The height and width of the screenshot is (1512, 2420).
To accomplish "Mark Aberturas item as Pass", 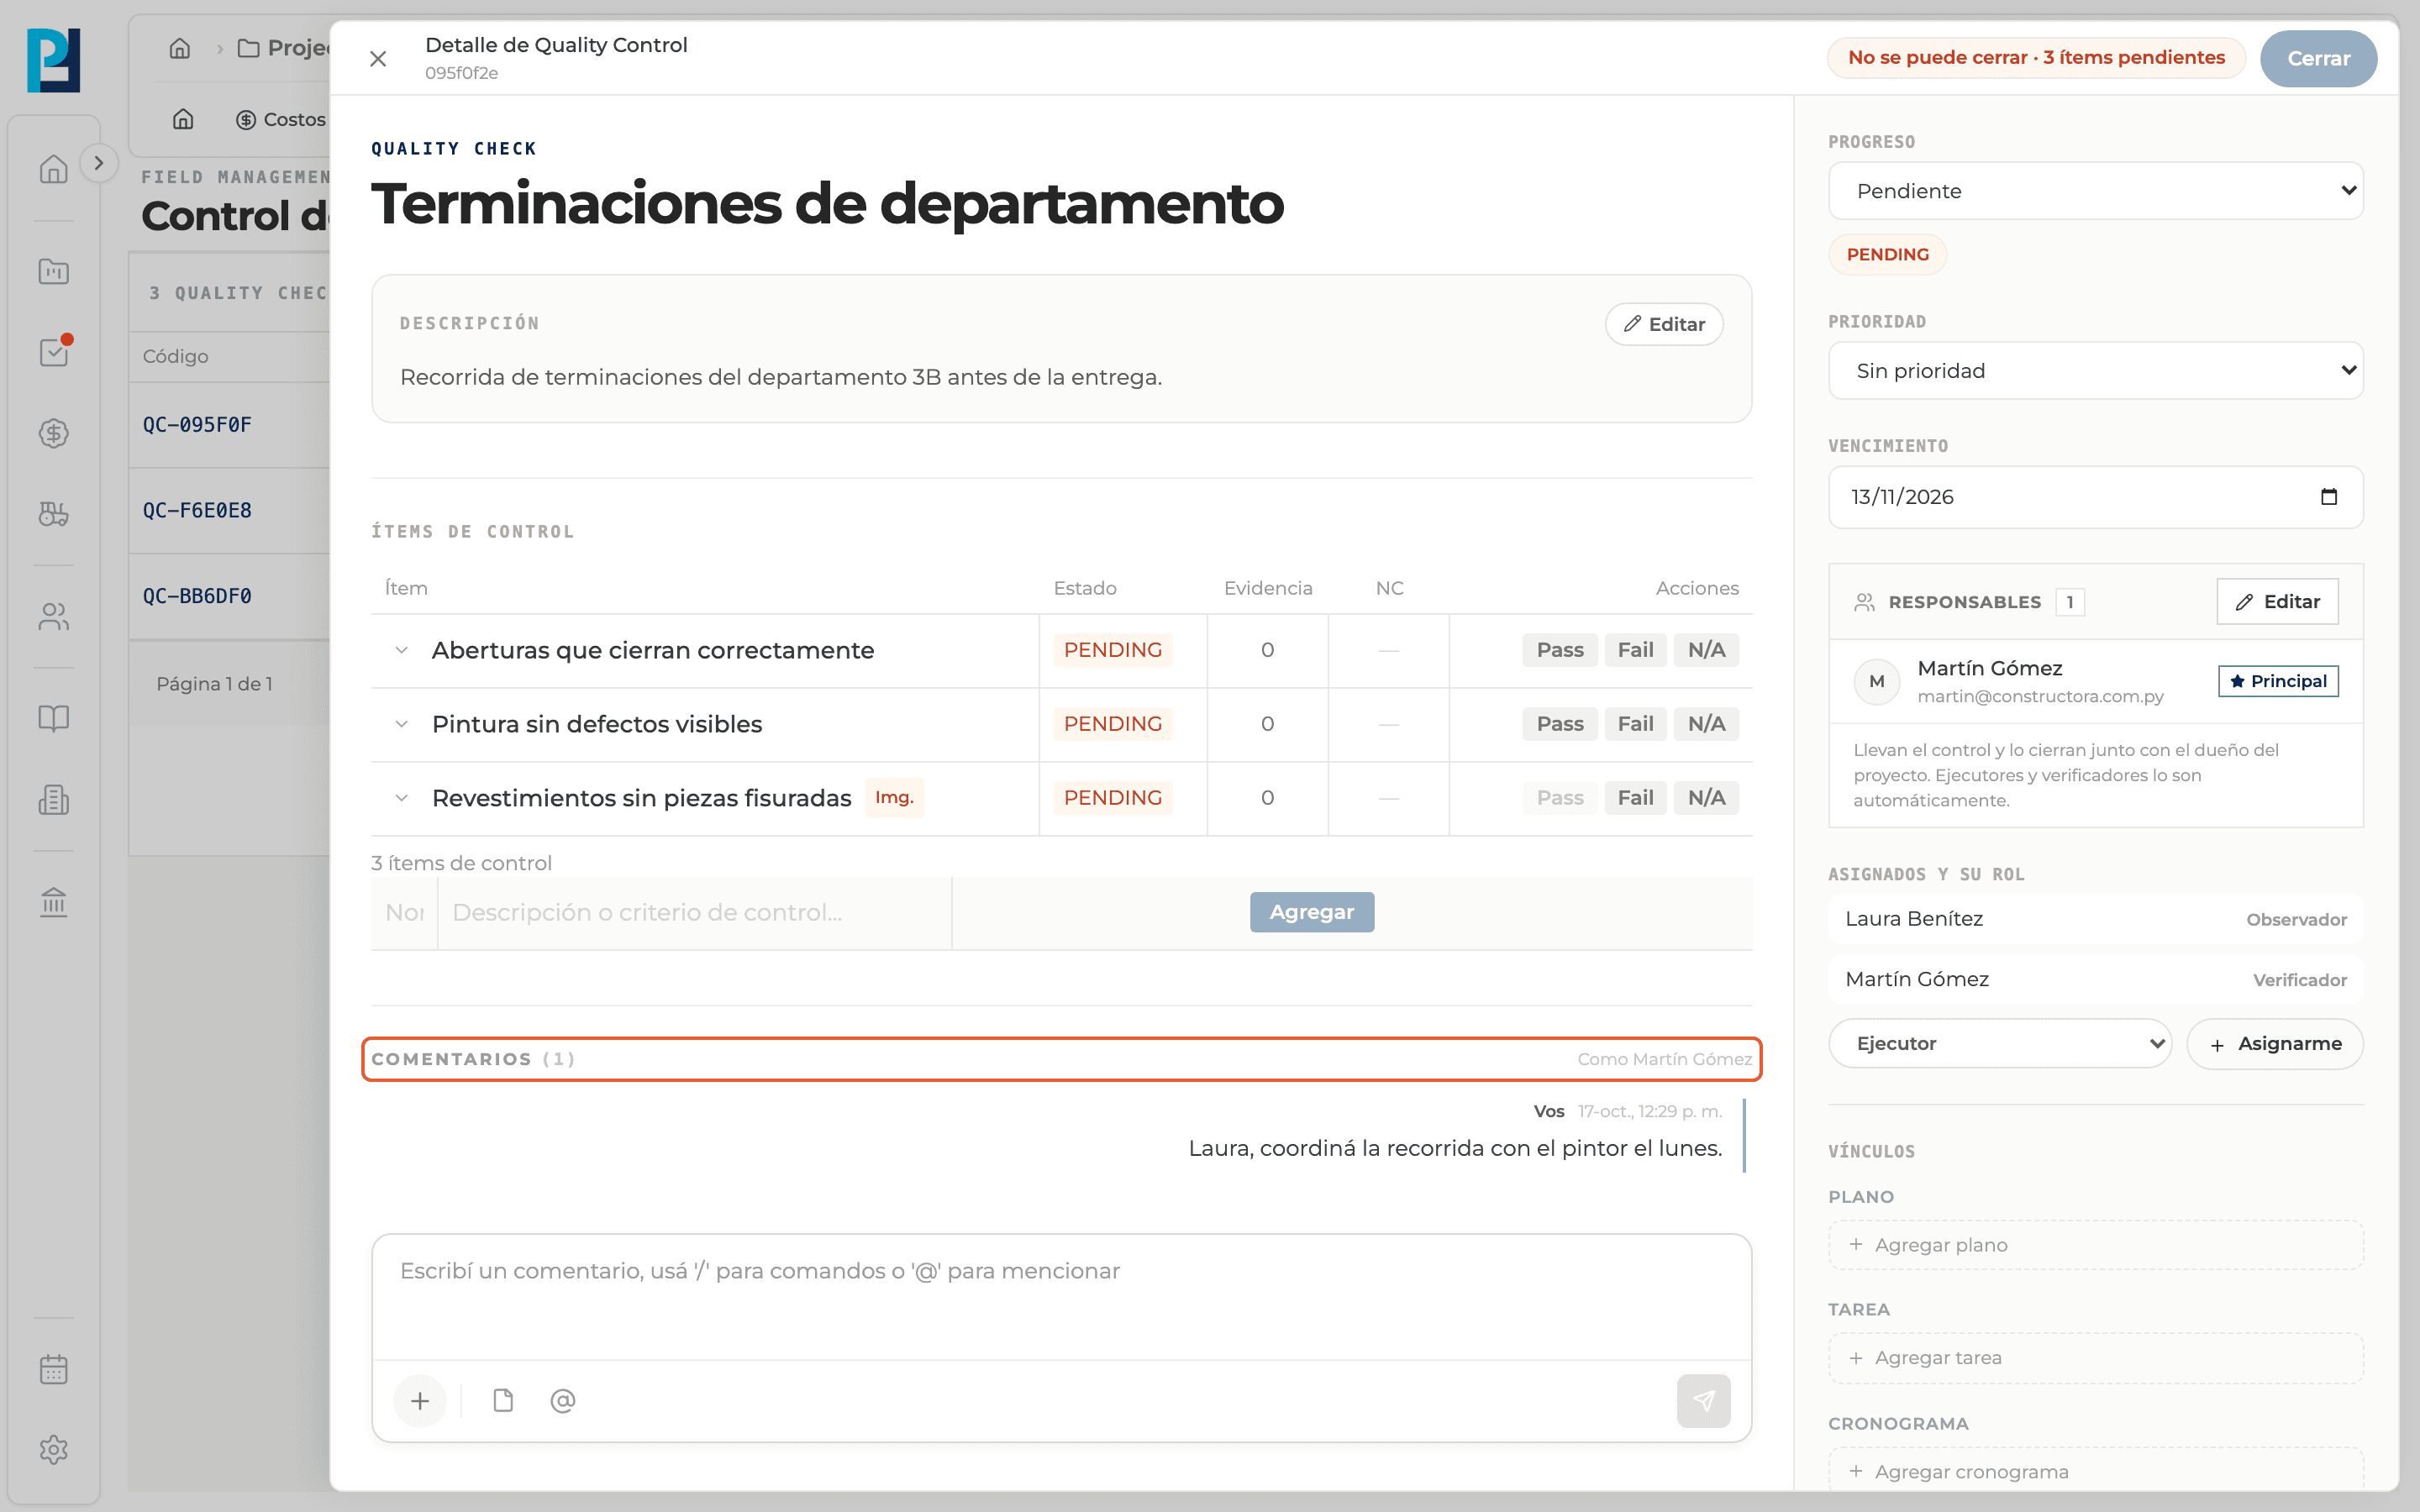I will (x=1560, y=650).
